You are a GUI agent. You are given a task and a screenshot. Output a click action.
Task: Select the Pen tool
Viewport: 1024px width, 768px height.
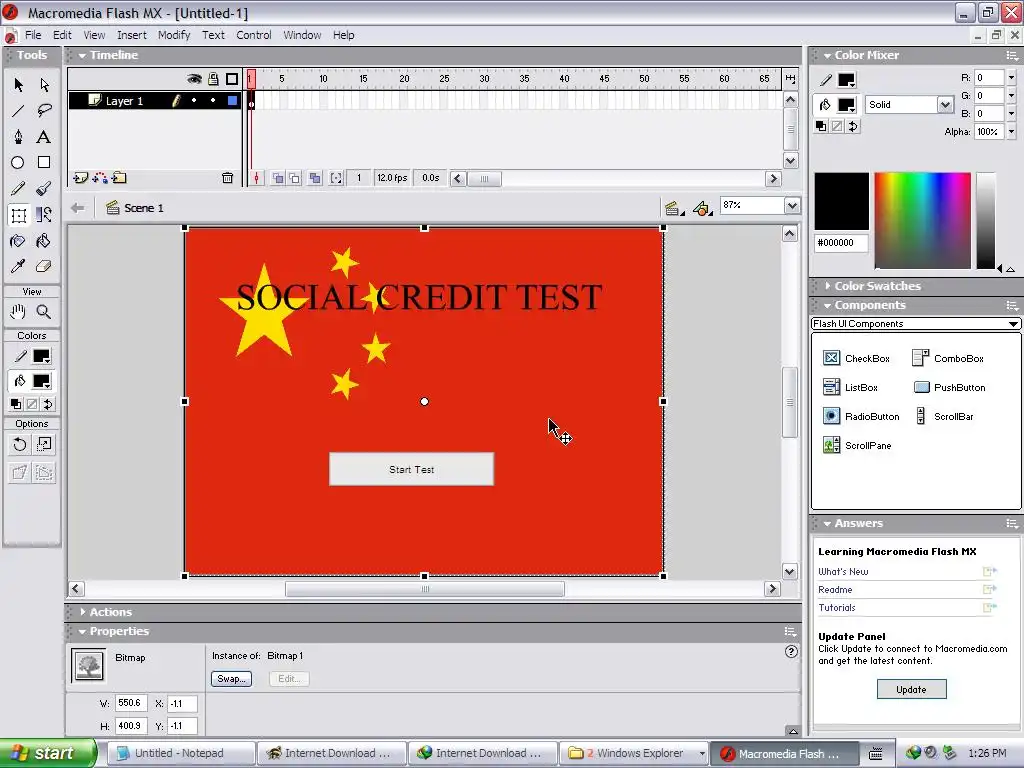point(18,136)
